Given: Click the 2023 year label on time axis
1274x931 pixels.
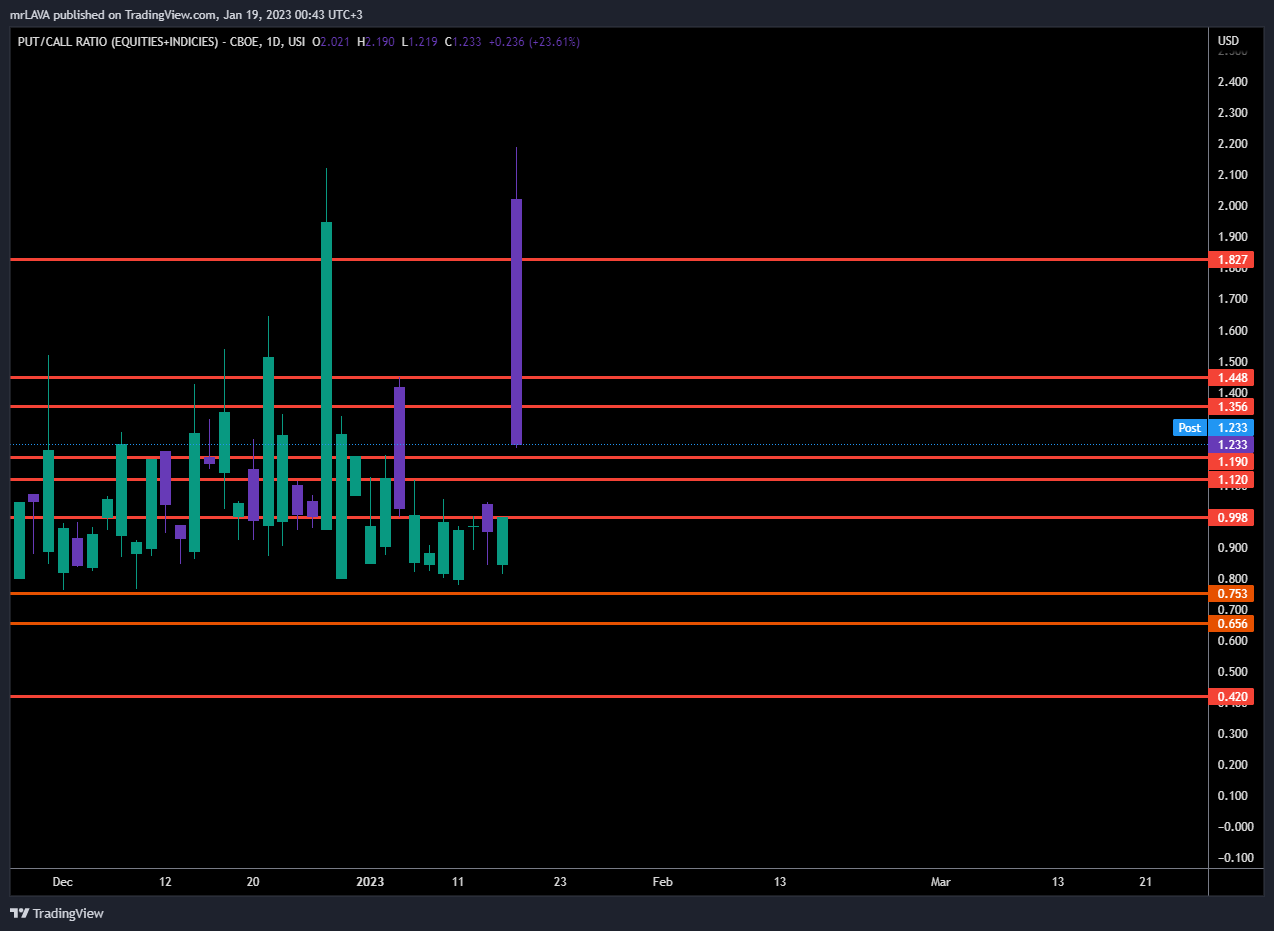Looking at the screenshot, I should tap(370, 882).
